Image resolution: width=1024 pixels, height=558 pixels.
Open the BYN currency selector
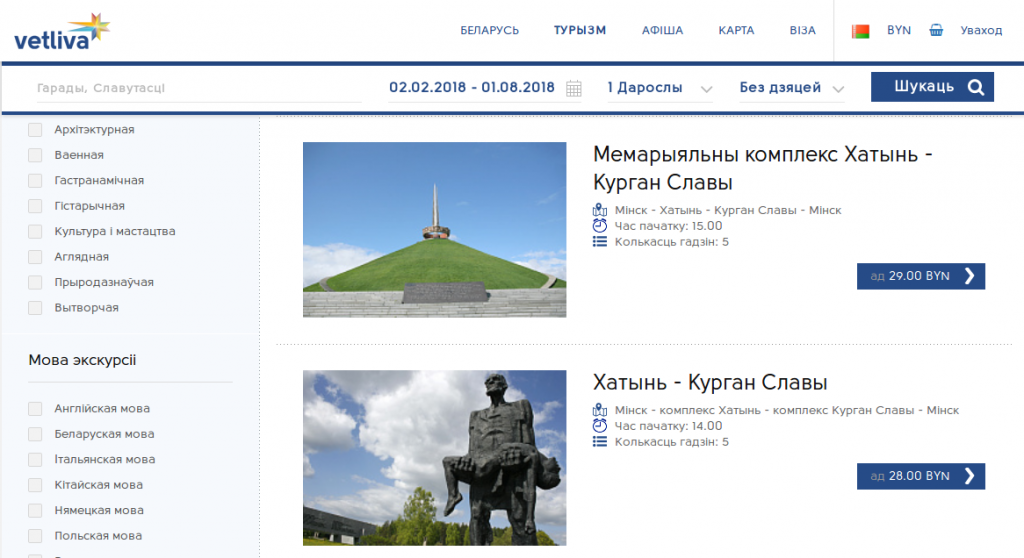point(899,30)
